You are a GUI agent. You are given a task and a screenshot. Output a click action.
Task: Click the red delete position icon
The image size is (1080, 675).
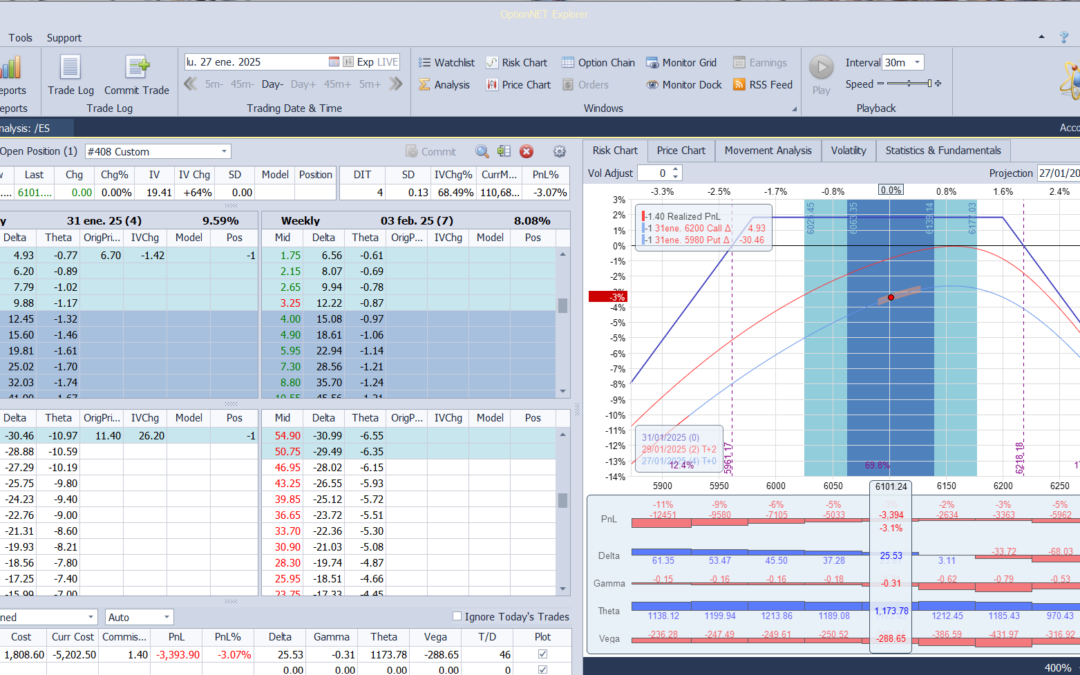pyautogui.click(x=526, y=152)
